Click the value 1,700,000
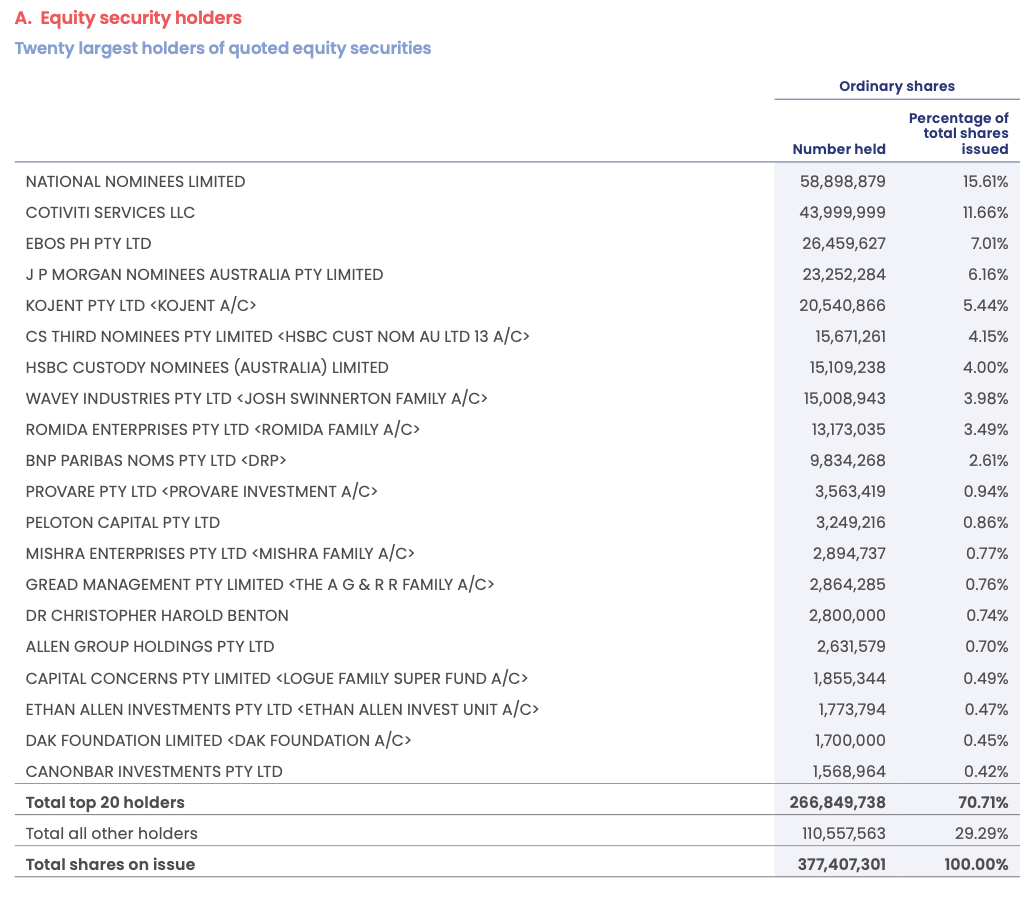This screenshot has width=1031, height=897. pos(850,740)
